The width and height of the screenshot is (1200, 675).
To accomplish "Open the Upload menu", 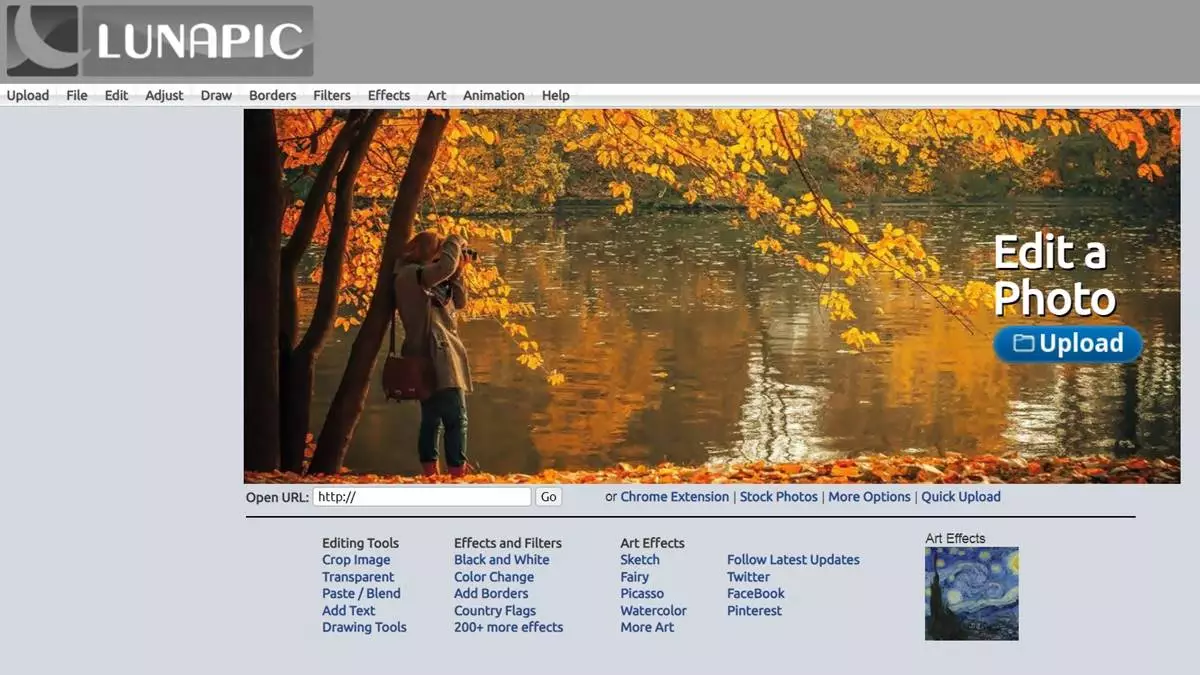I will click(x=28, y=96).
